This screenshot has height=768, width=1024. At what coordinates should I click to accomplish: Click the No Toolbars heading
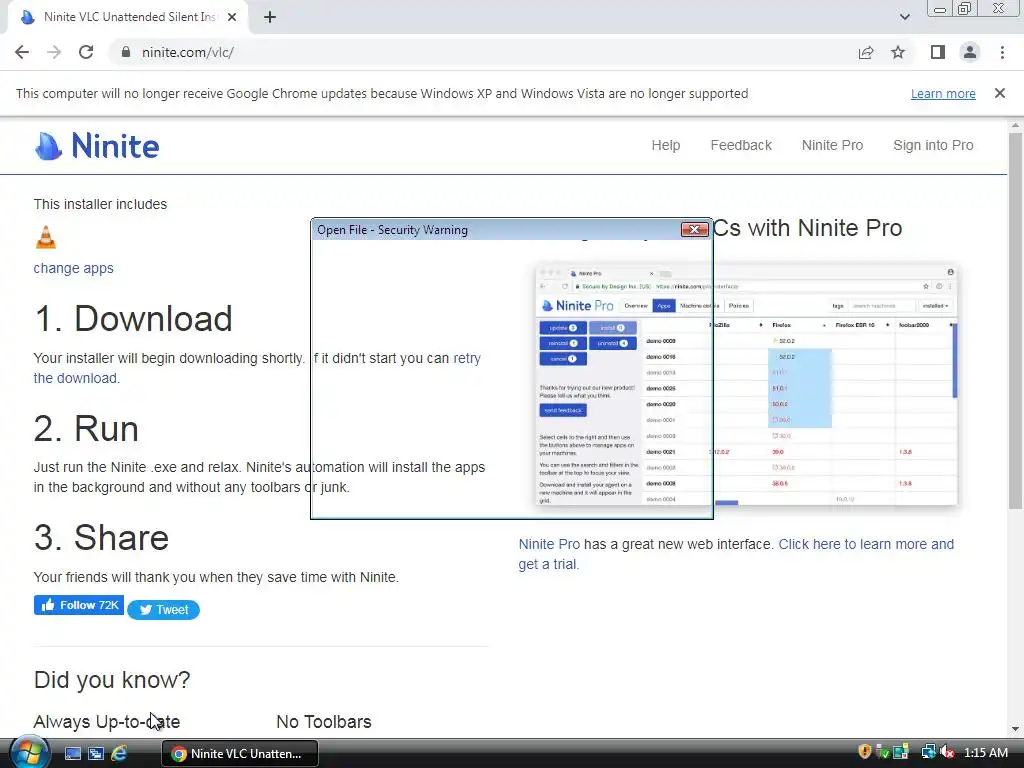click(x=324, y=722)
